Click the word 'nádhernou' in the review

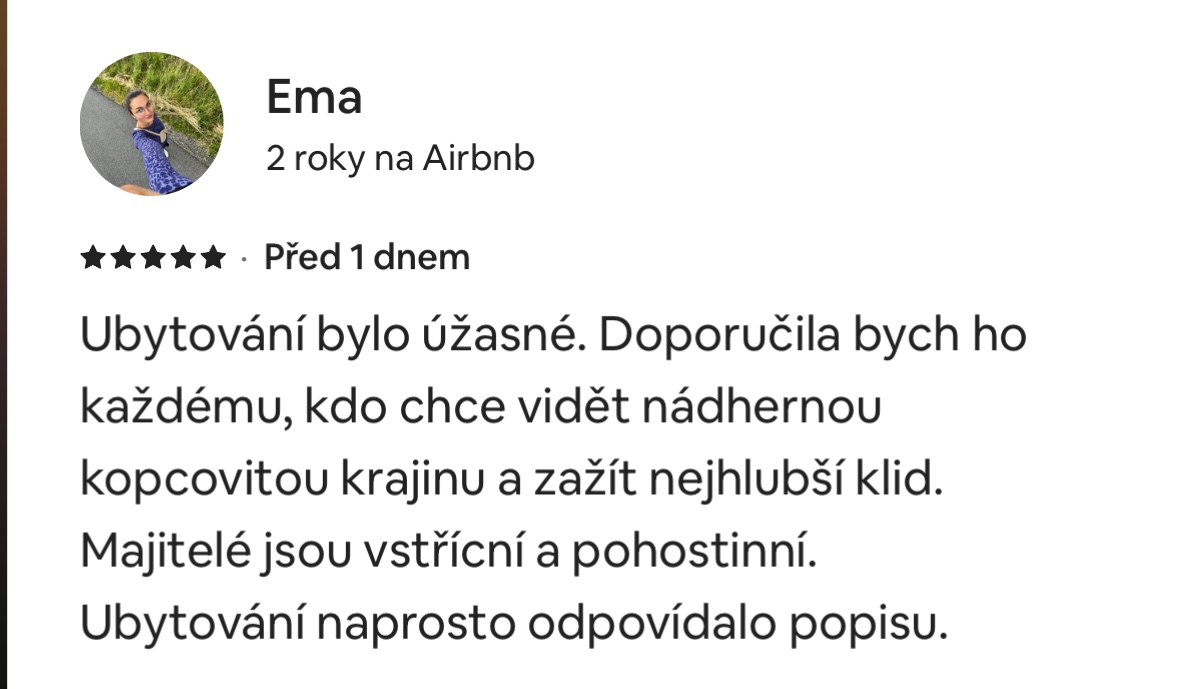[x=761, y=407]
